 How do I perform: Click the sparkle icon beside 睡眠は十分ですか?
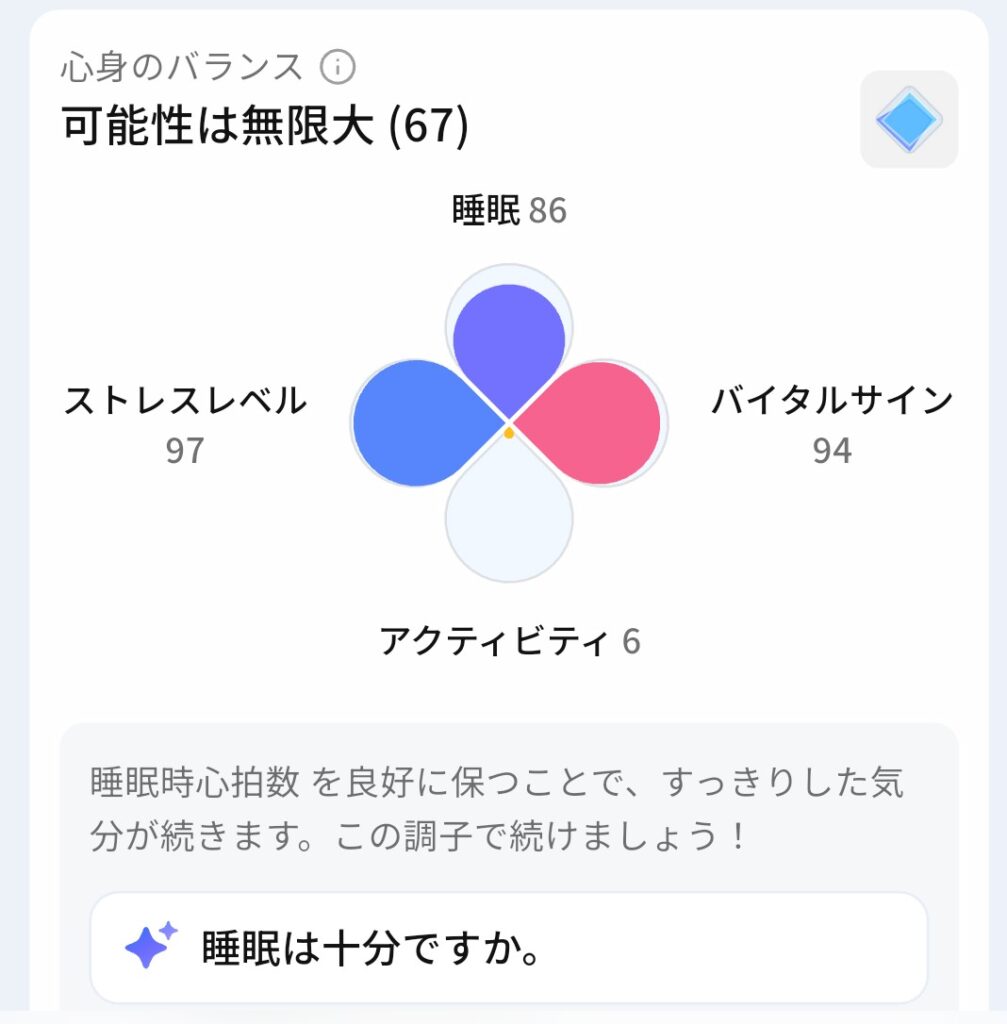click(x=150, y=945)
